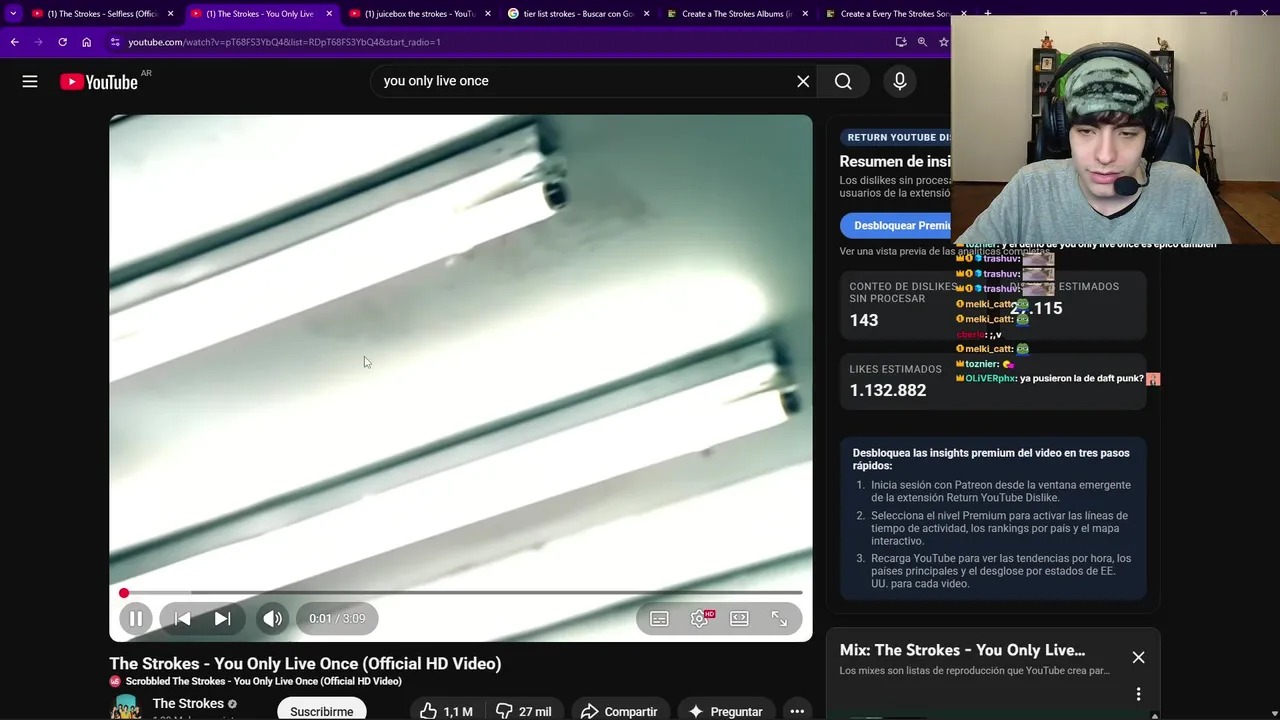Click the Last.fm scrobbler icon under the title
The image size is (1280, 720).
(115, 682)
